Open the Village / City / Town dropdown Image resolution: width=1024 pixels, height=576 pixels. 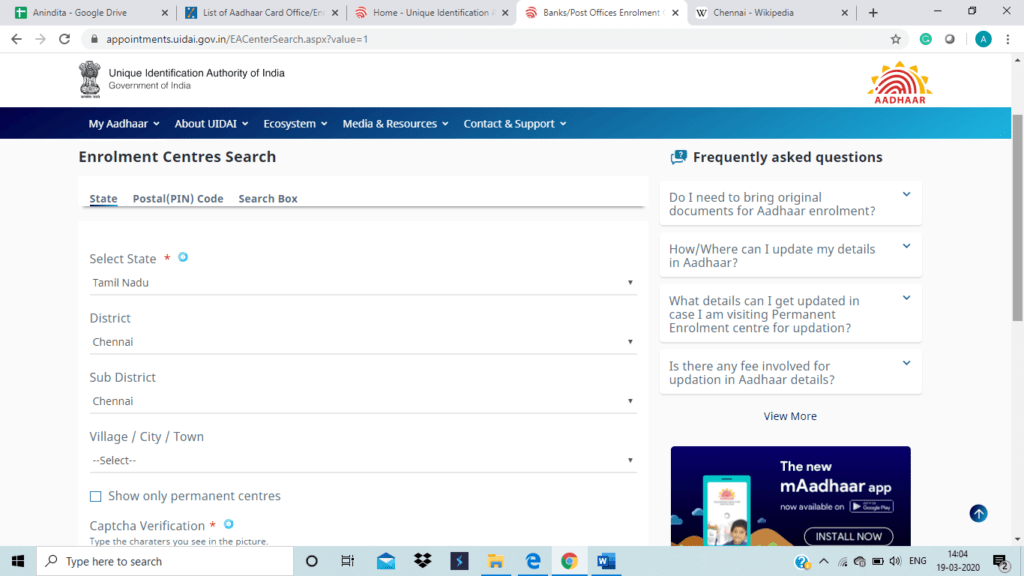point(362,460)
